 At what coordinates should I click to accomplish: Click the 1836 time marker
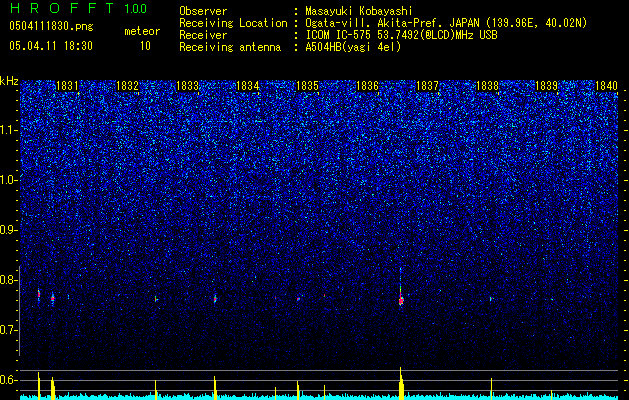pyautogui.click(x=367, y=86)
